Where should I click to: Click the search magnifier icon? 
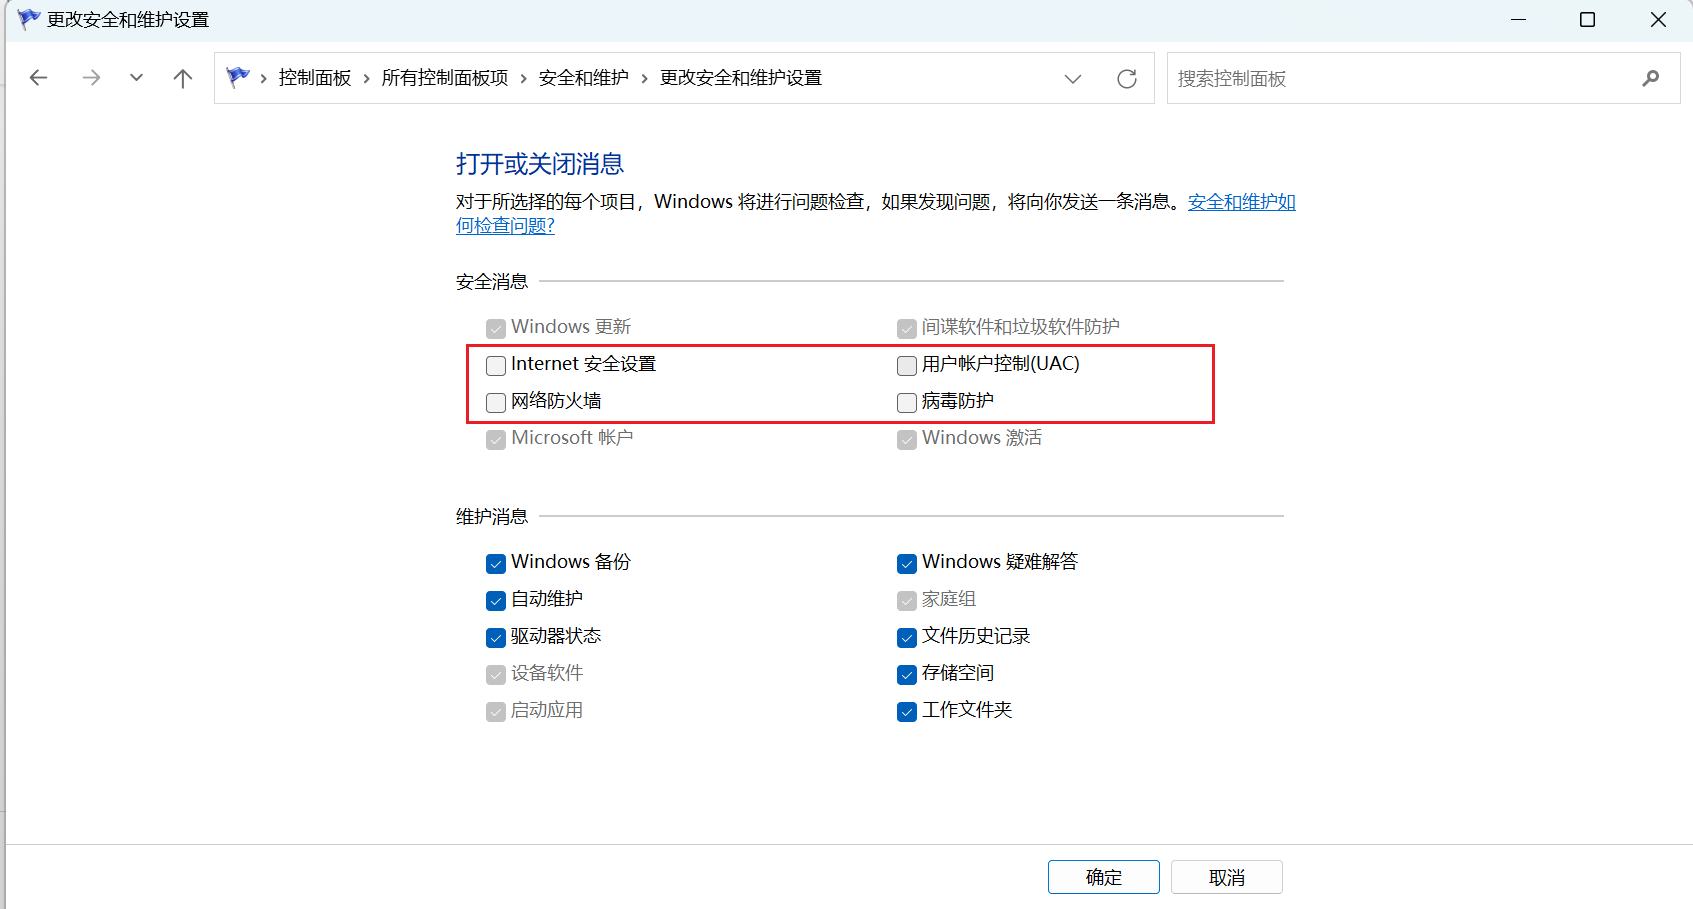pos(1650,78)
